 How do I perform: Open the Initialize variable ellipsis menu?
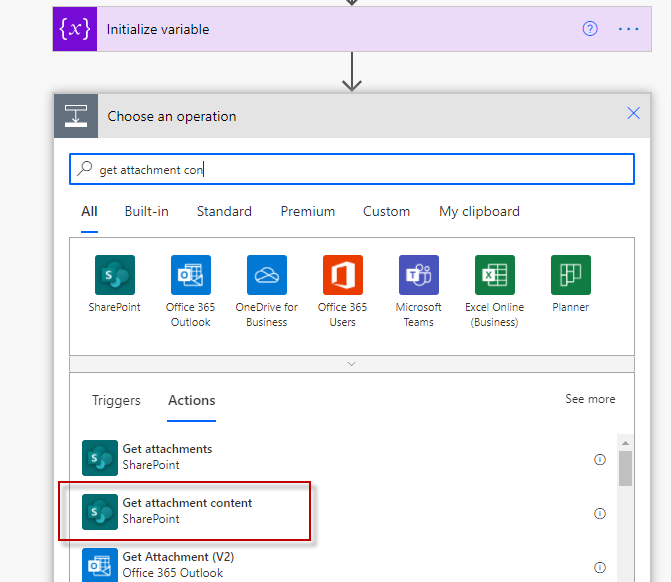(628, 29)
